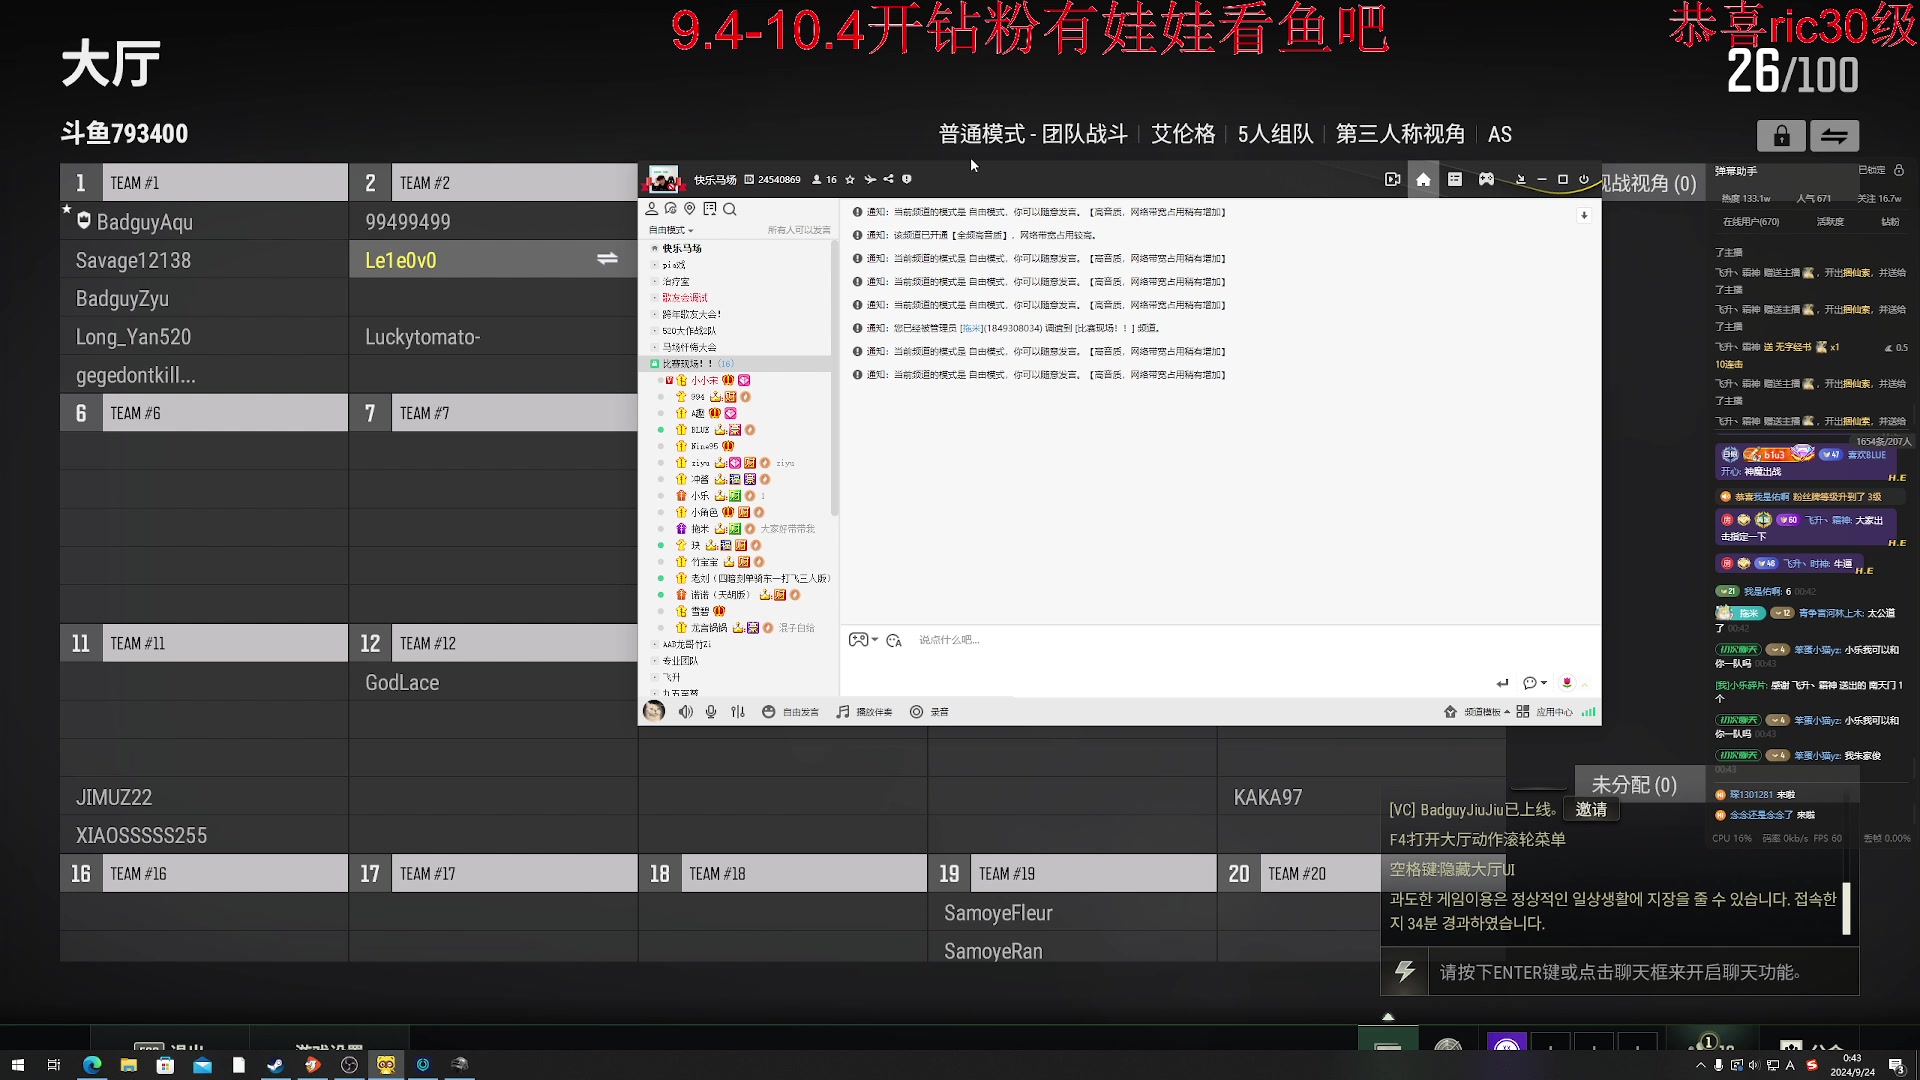Click the network signal bars icon
Screen dimensions: 1920x1080
1589,712
